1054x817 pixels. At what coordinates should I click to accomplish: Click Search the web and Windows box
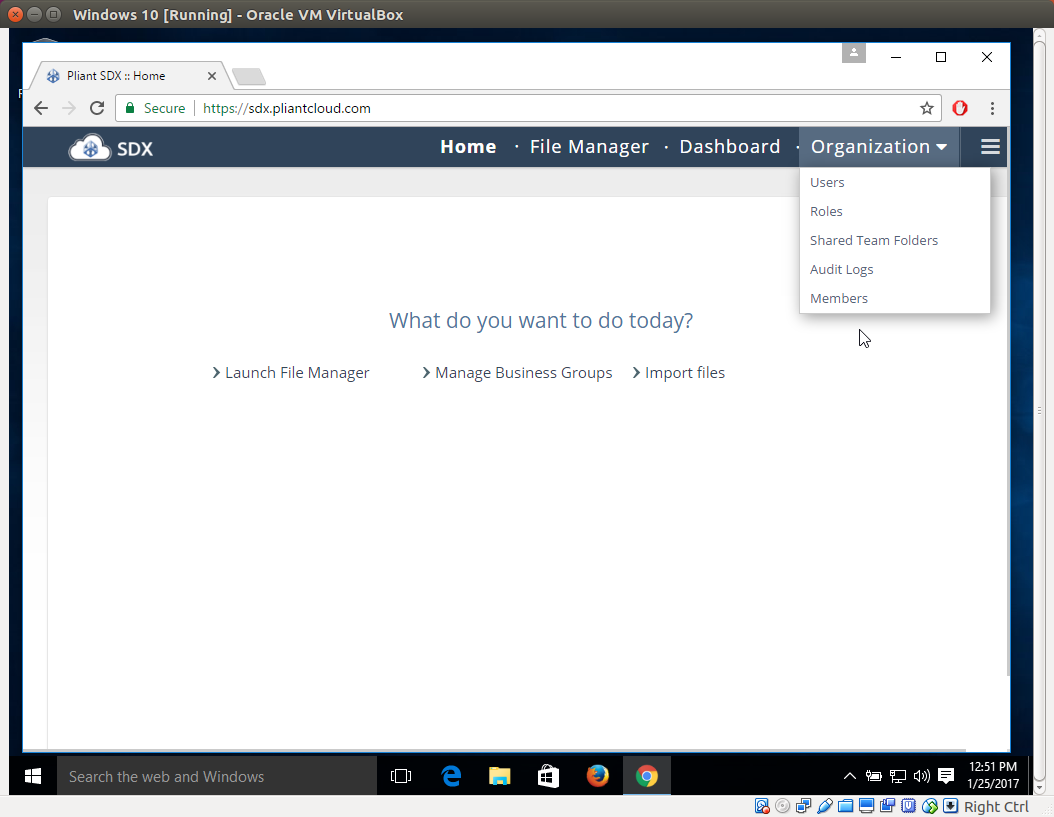216,776
